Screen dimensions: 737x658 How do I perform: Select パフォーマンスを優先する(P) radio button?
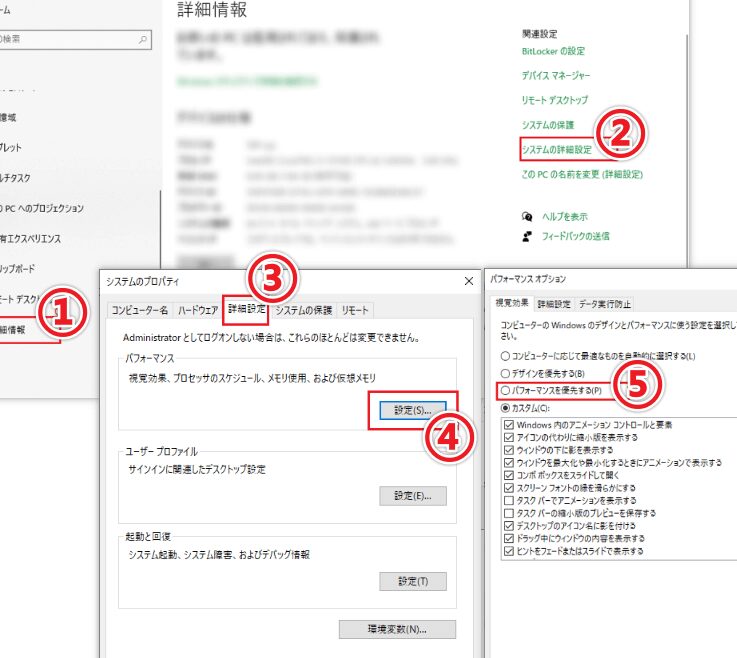505,391
